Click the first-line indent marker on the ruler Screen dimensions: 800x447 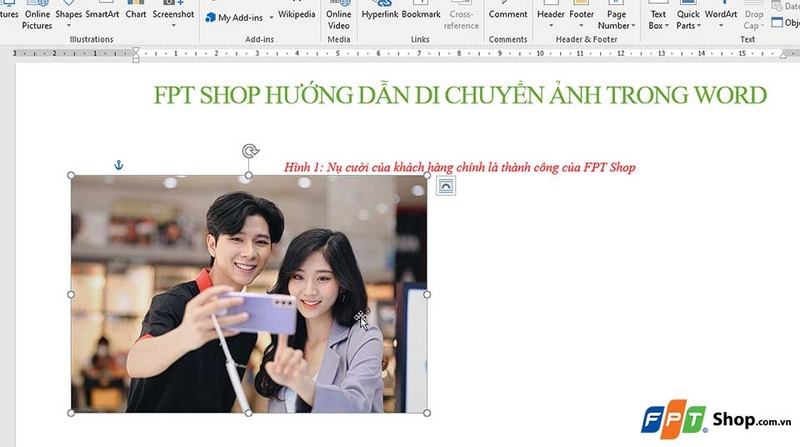tap(136, 50)
